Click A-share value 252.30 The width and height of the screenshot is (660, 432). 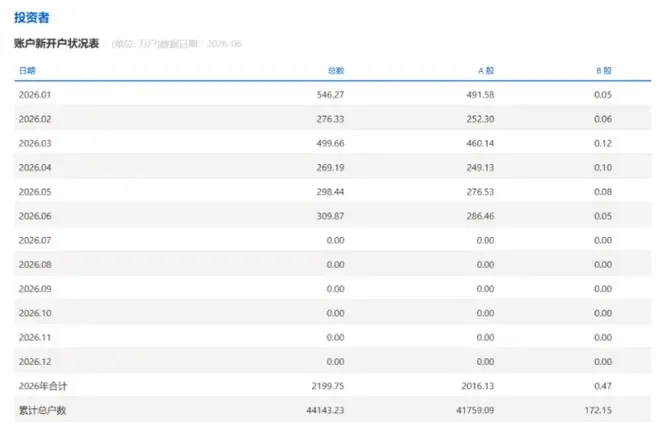pos(480,119)
